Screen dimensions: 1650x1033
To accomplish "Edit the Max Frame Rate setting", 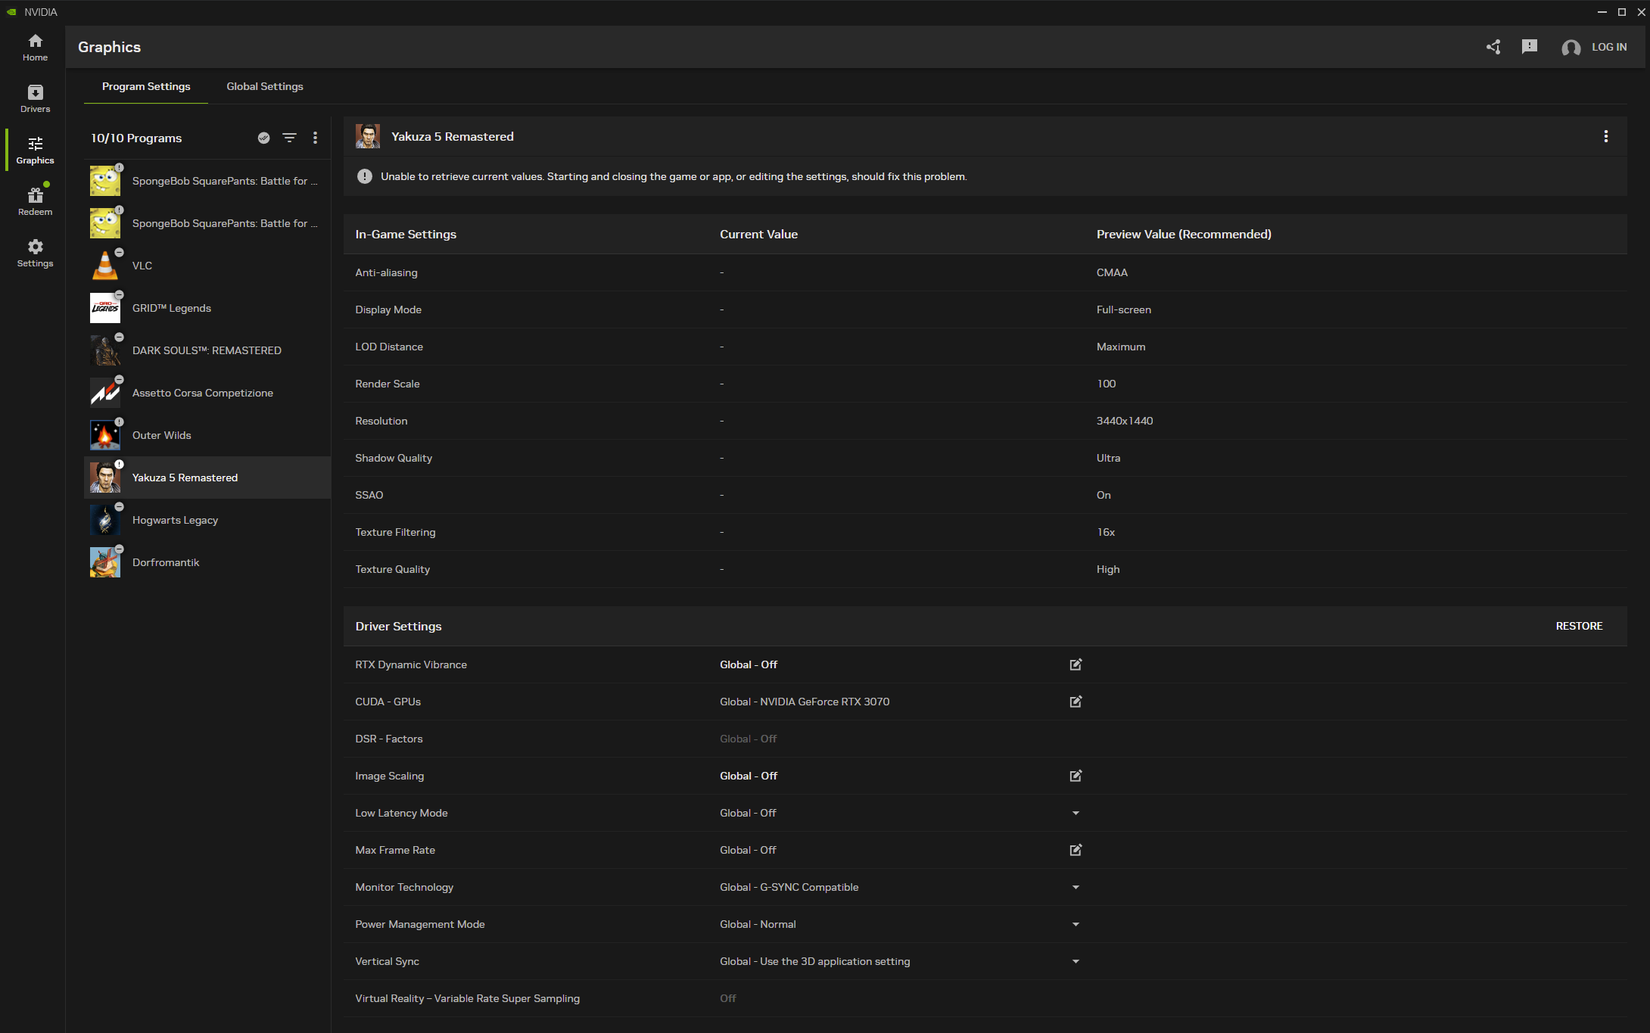I will click(1075, 850).
